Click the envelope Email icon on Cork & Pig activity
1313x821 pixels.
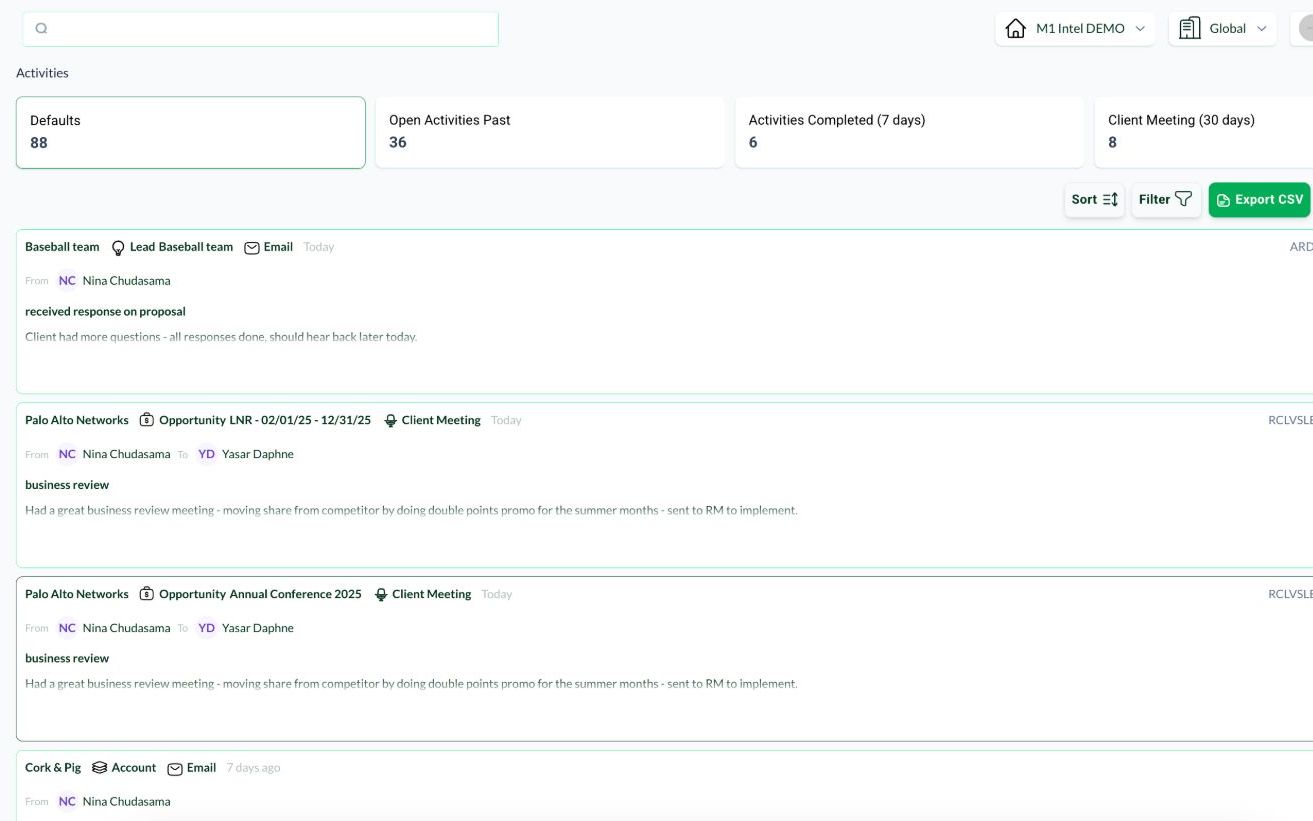[175, 769]
